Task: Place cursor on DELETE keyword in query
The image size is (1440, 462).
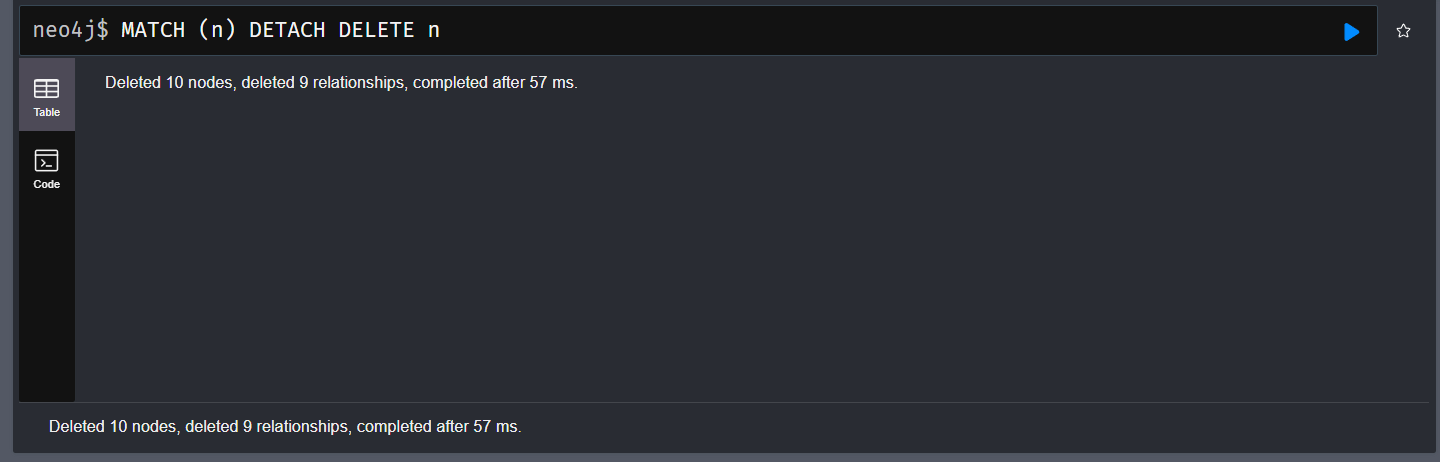Action: pos(376,30)
